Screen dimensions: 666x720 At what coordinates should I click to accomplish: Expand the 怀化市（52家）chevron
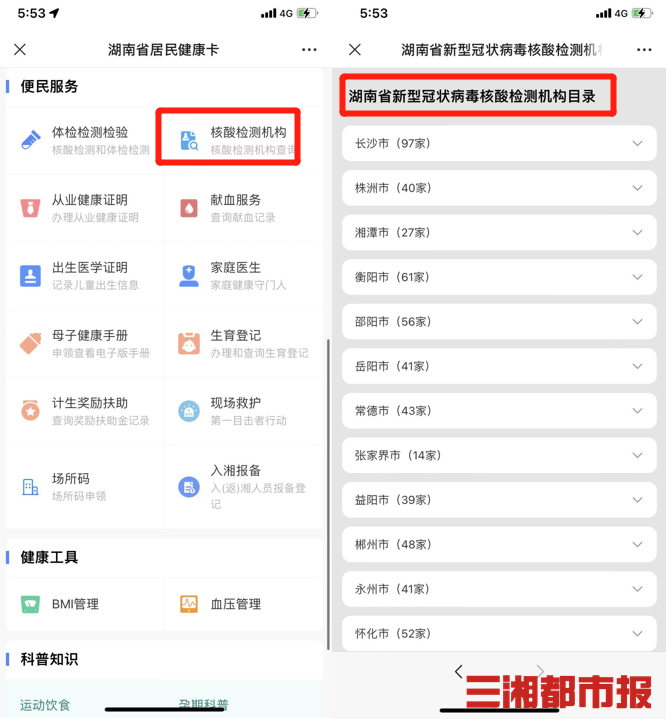637,633
